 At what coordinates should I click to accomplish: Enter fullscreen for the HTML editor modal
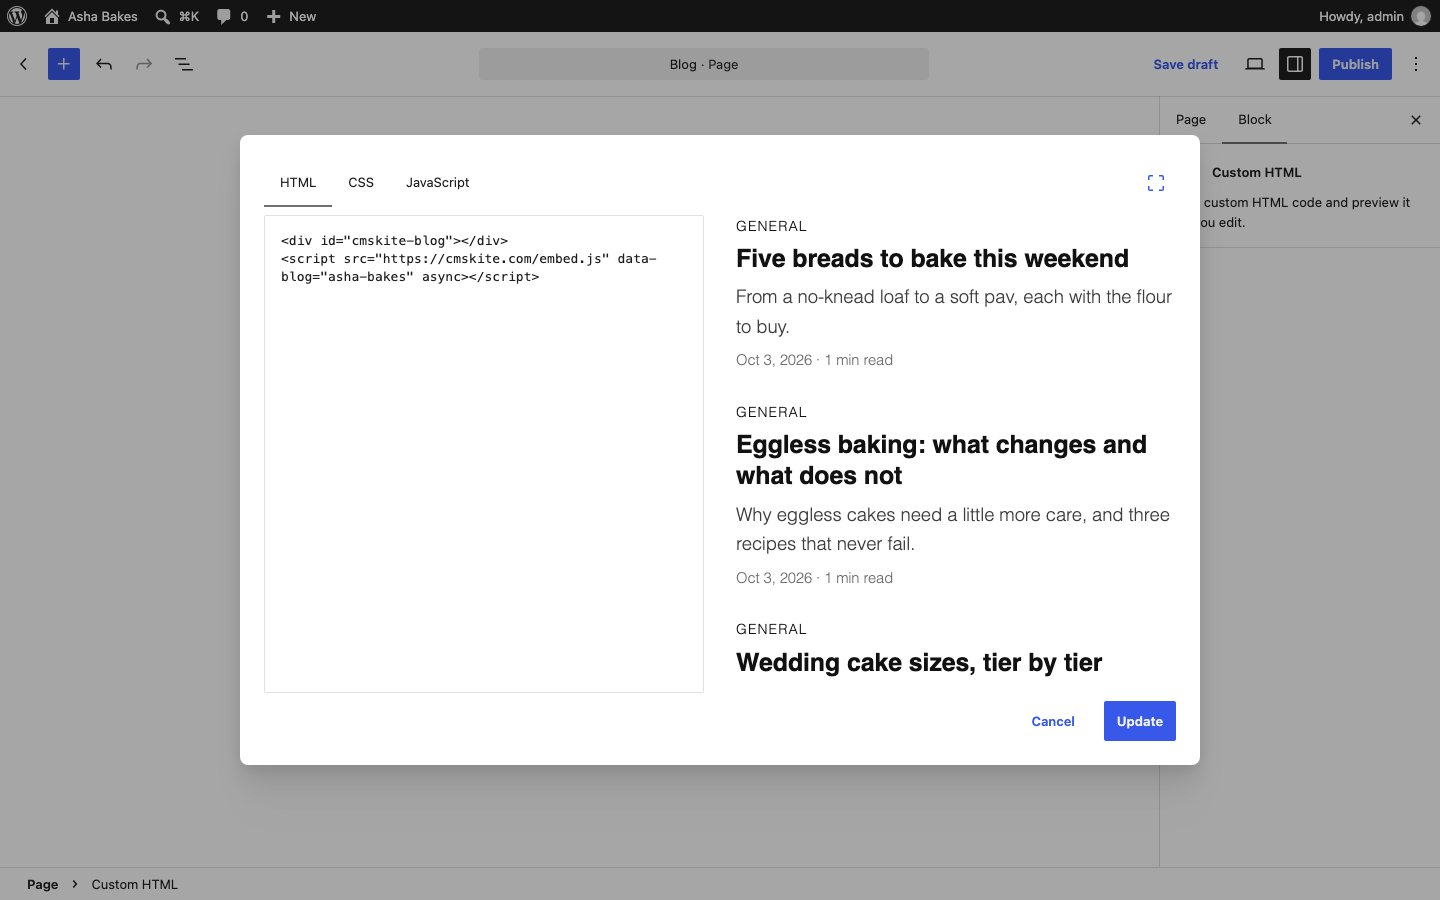(x=1156, y=183)
